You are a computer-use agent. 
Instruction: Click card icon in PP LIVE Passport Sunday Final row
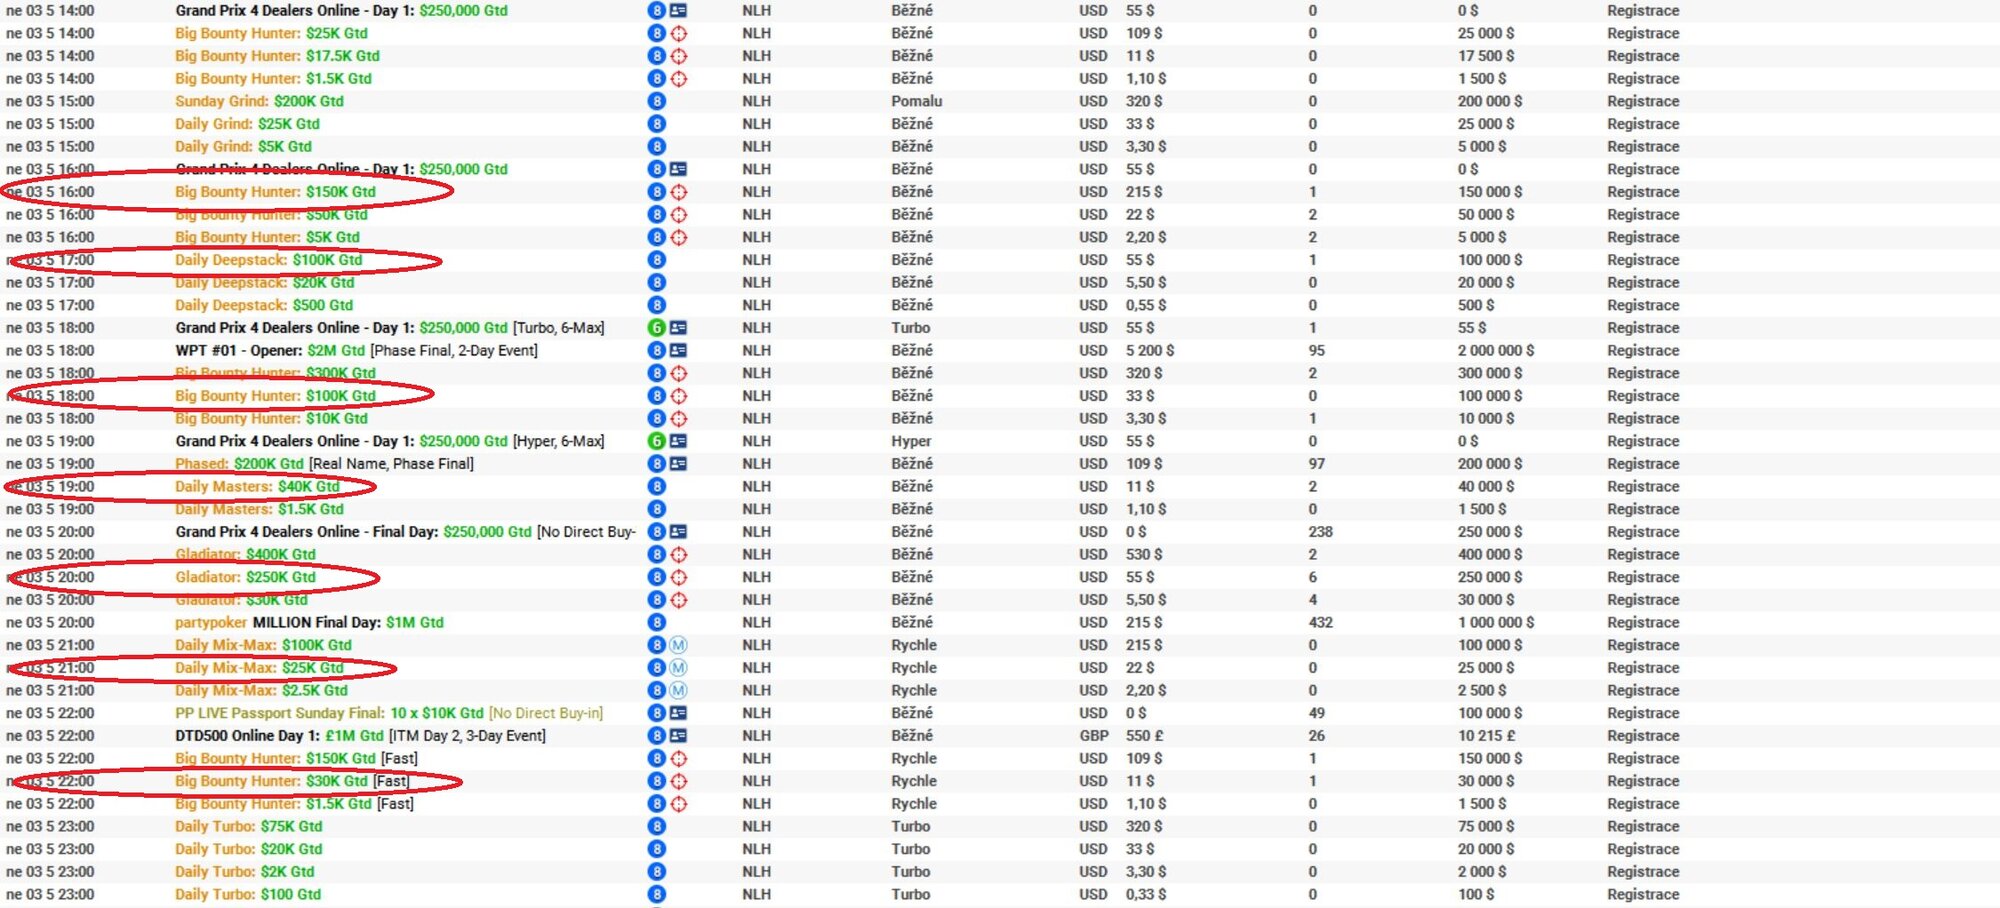679,713
